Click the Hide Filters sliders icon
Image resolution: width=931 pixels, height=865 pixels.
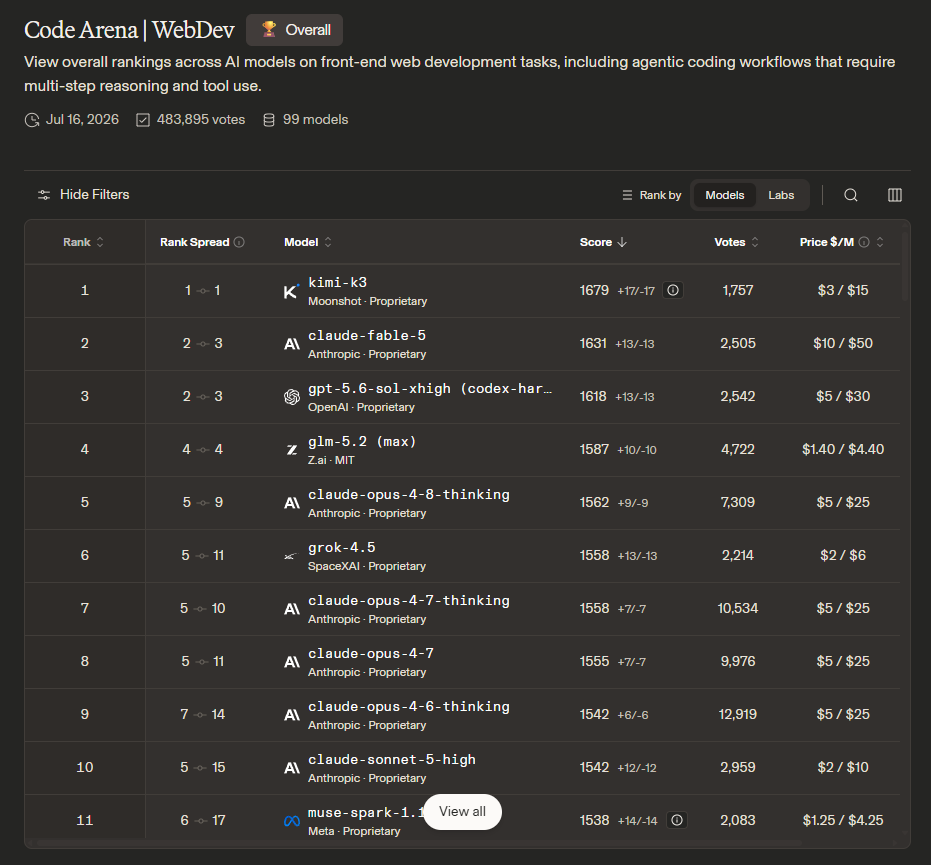point(44,195)
